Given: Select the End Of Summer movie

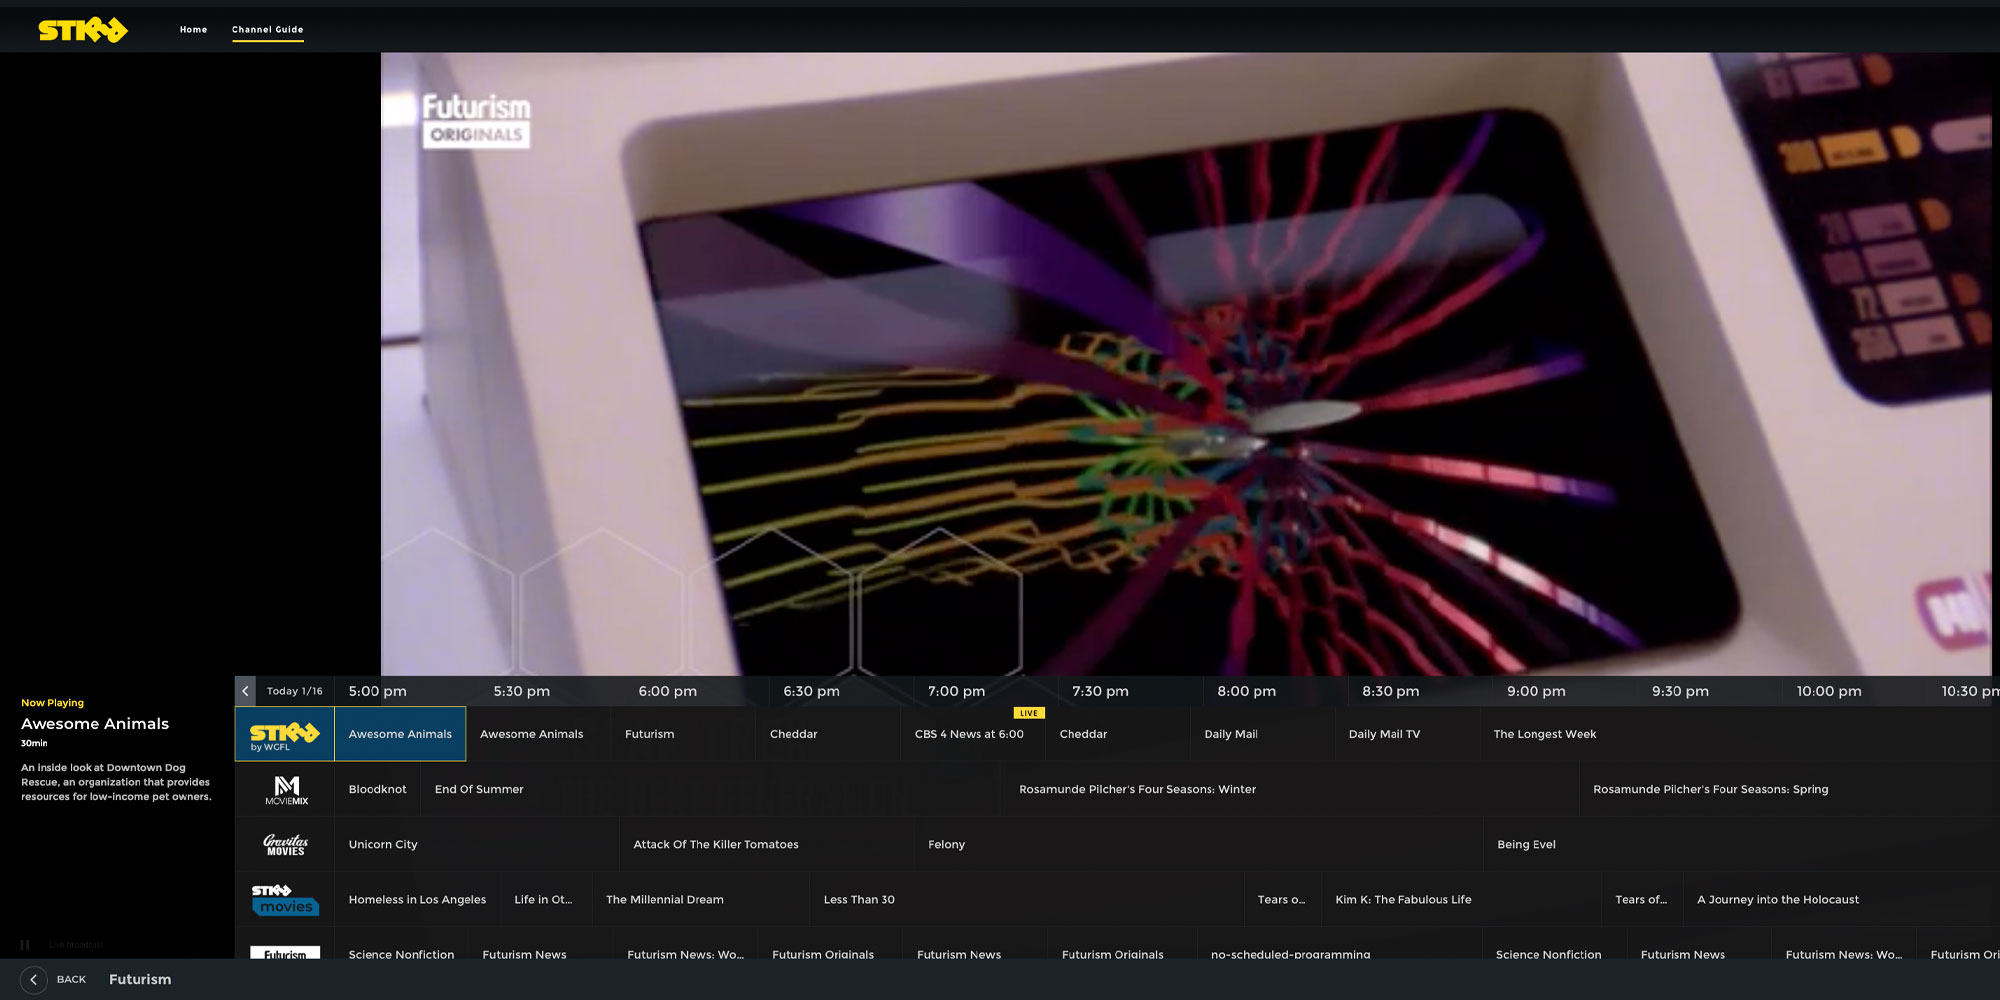Looking at the screenshot, I should [710, 790].
